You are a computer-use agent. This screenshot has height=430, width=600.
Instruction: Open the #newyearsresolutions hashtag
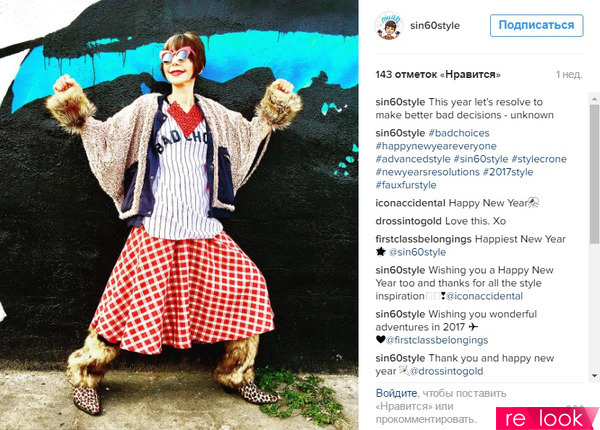(427, 172)
